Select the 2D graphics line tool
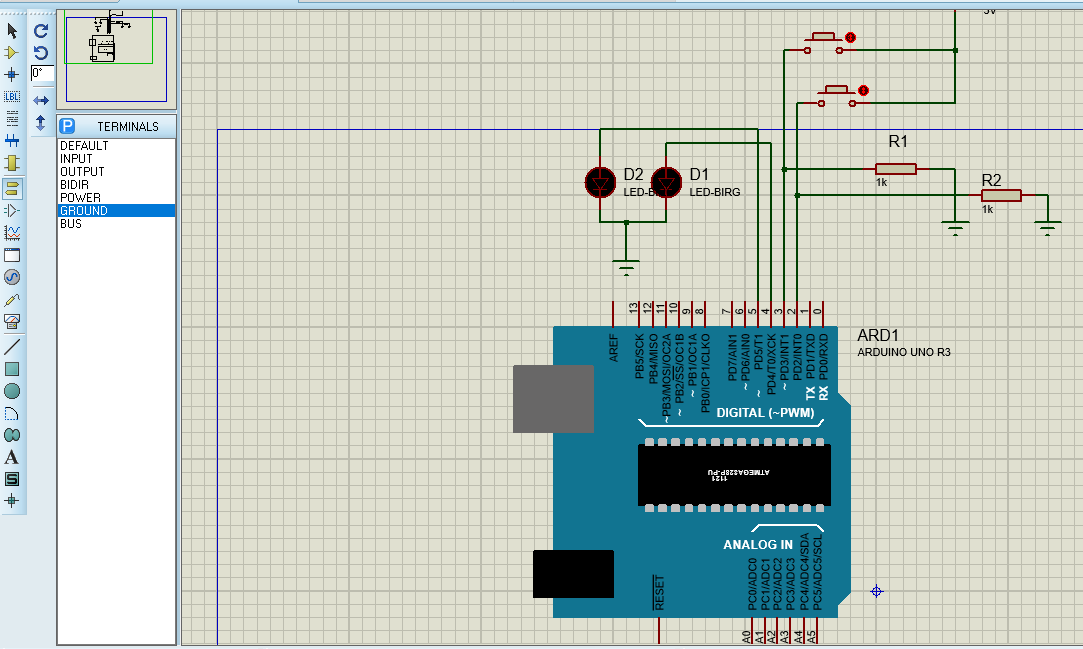Screen dimensions: 1083x649 click(x=12, y=347)
